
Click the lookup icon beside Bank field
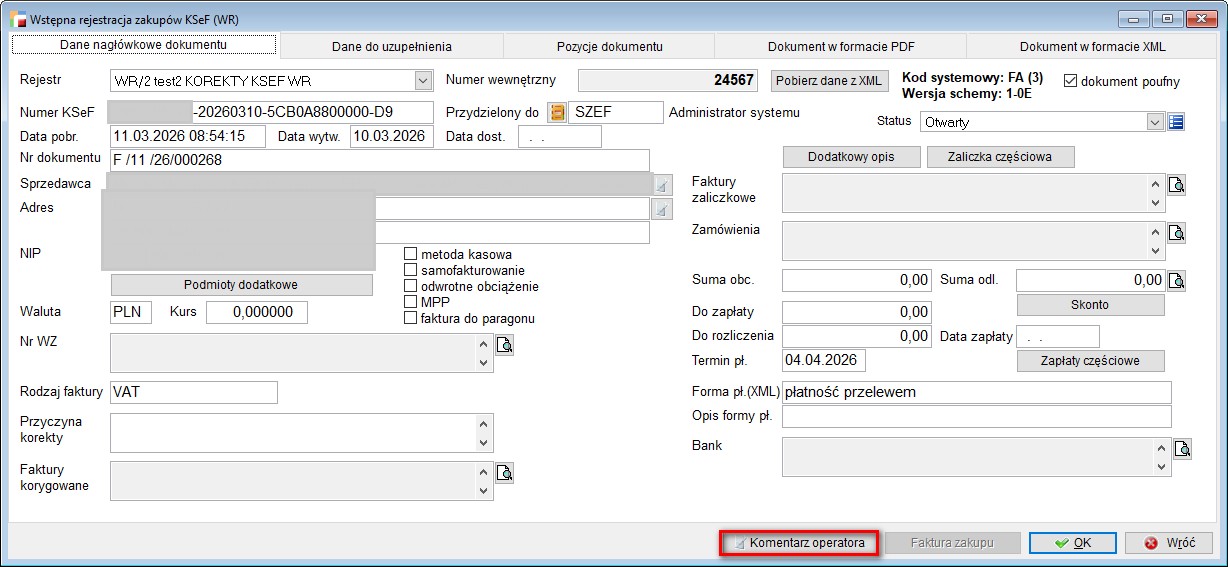click(x=1182, y=449)
